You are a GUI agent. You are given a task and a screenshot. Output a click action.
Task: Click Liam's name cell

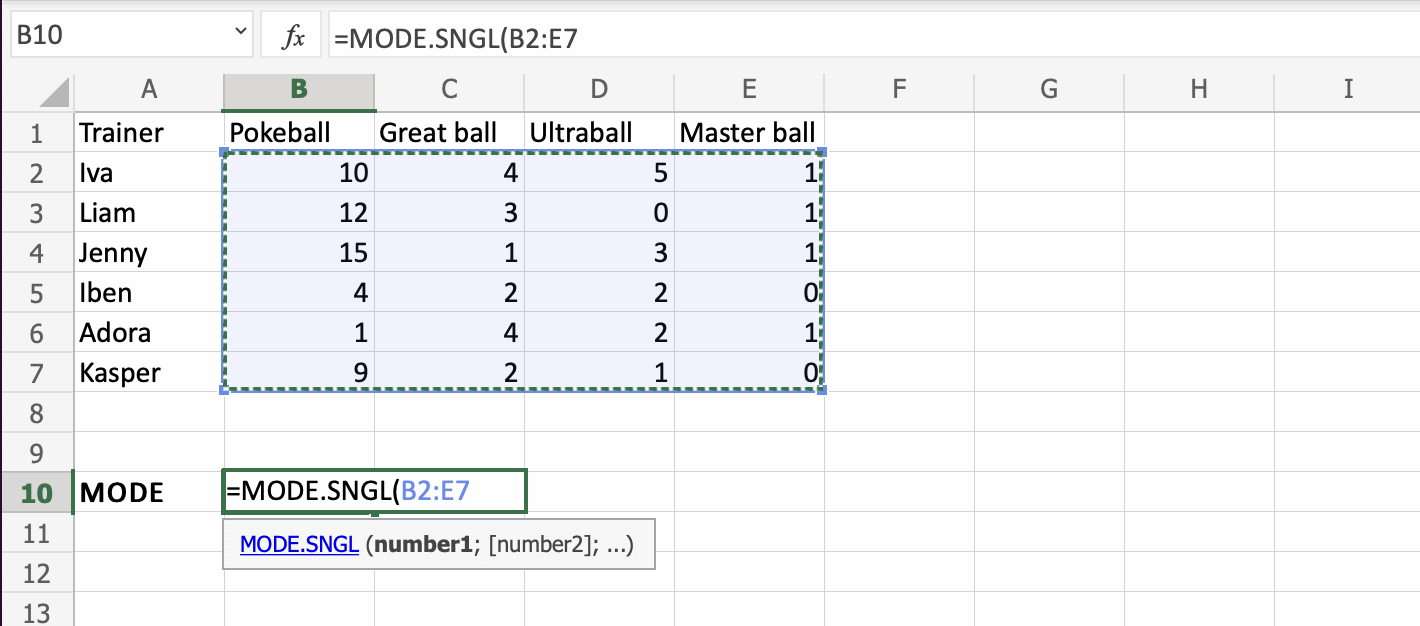point(149,213)
